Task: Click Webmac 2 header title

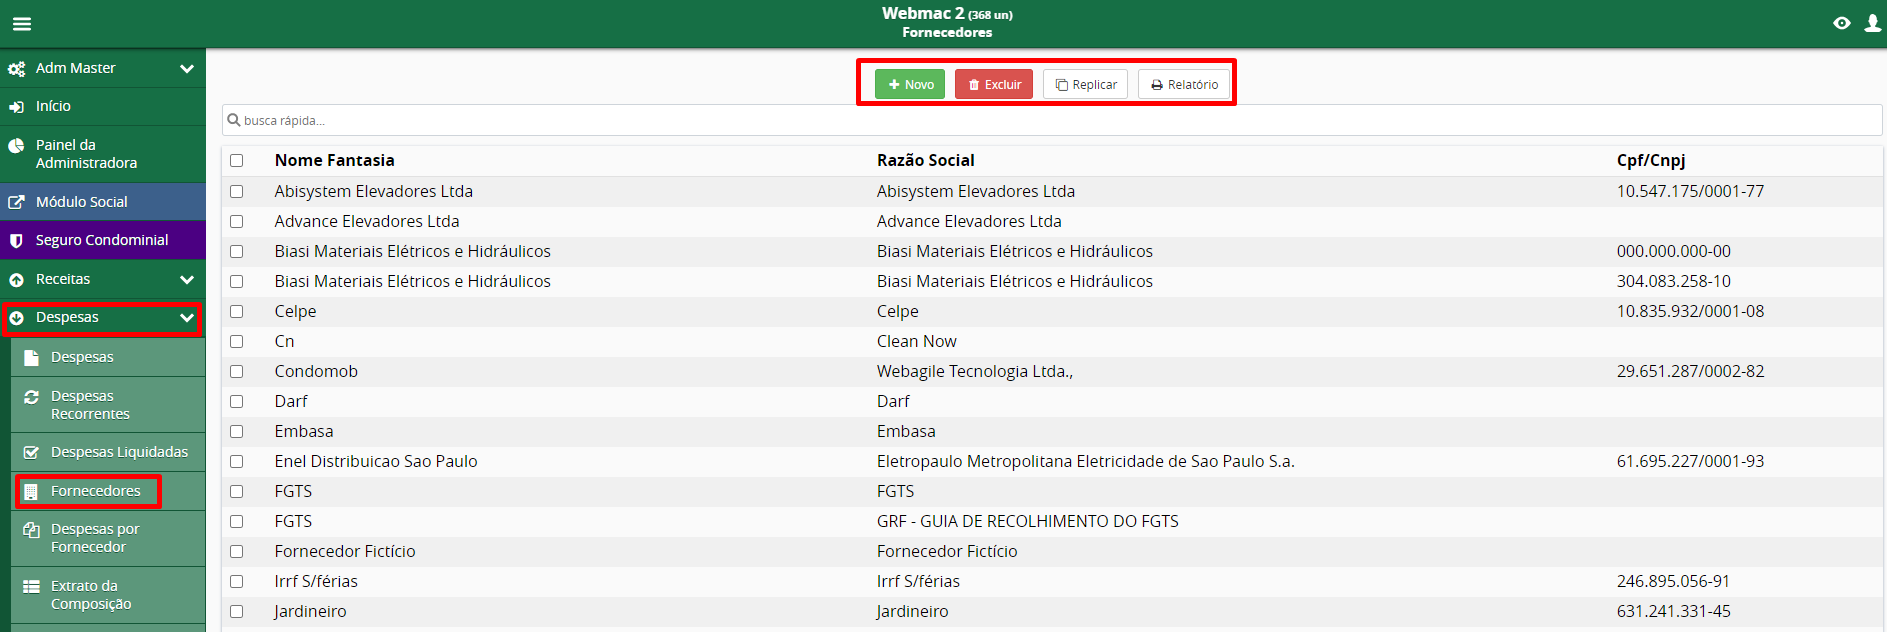Action: tap(923, 13)
